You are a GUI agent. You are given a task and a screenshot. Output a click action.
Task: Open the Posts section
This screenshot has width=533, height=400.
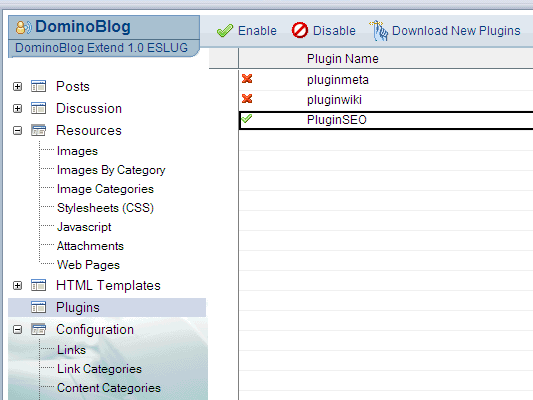(x=73, y=86)
